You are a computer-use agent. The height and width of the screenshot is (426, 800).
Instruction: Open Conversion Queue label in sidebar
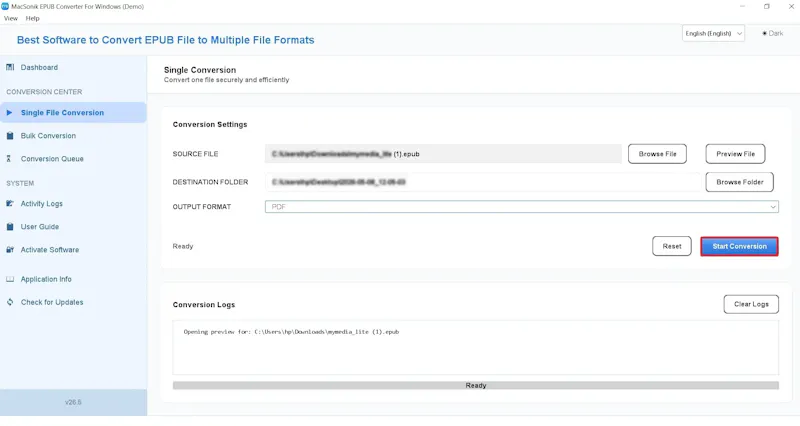tap(52, 159)
